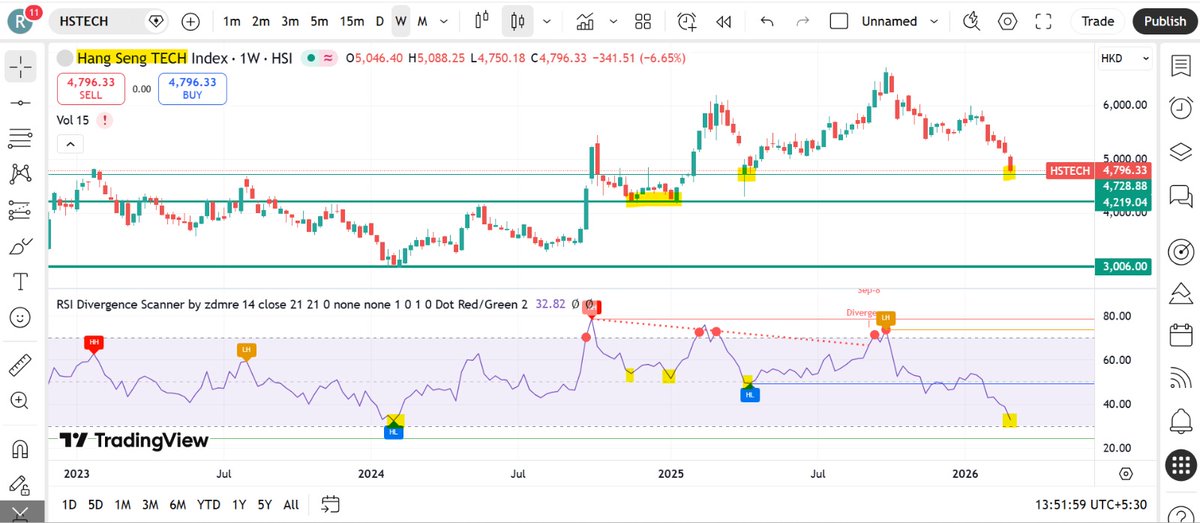Redo the last chart action

click(x=802, y=21)
